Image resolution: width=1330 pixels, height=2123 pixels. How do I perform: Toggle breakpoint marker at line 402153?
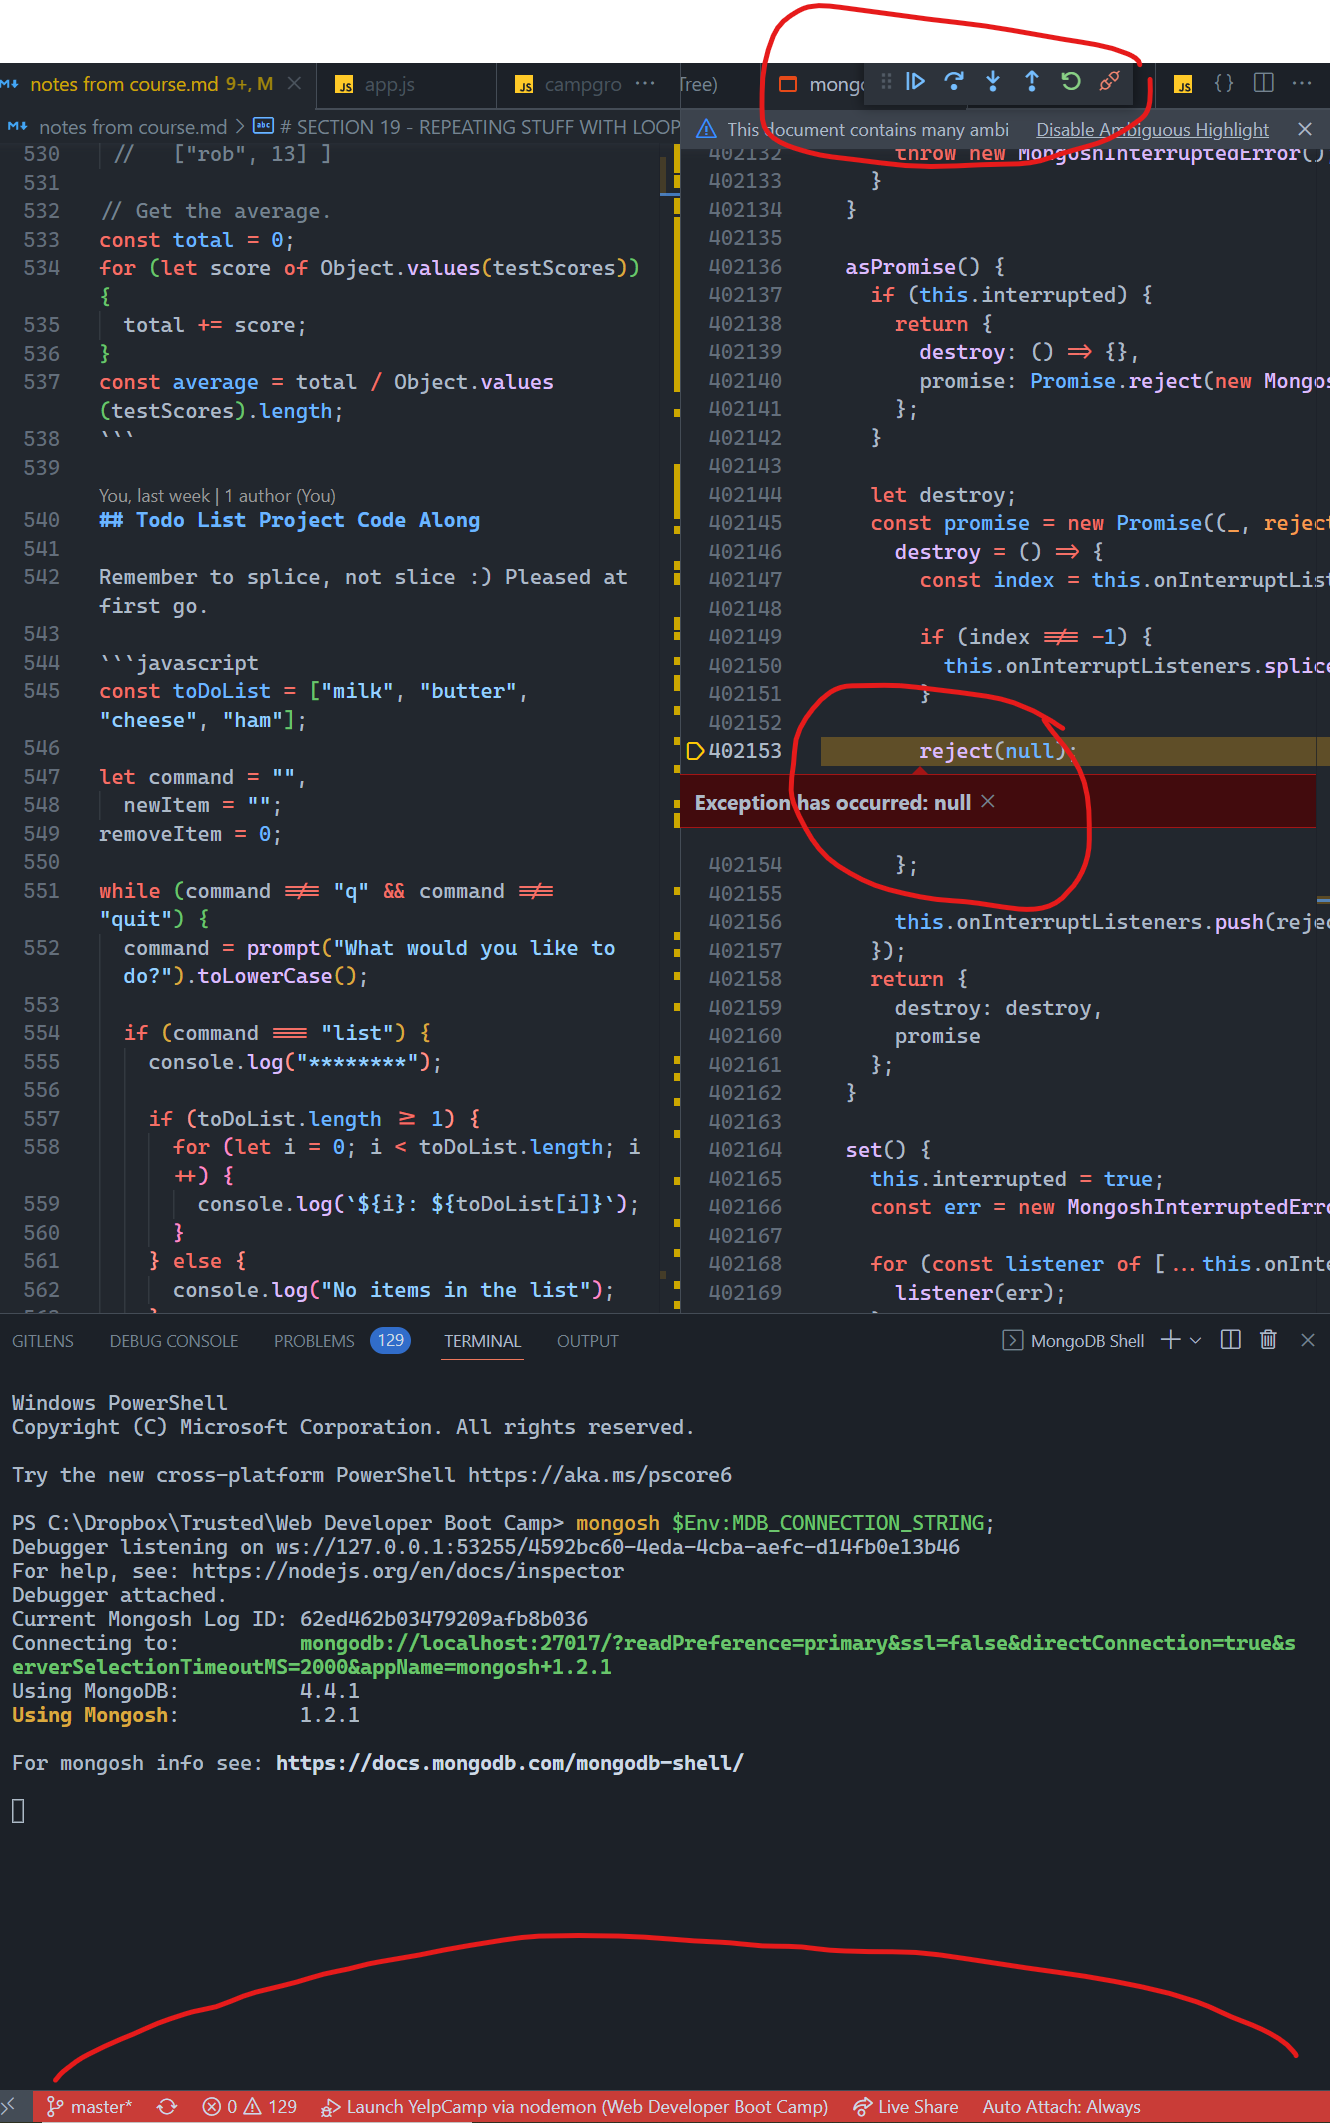tap(693, 751)
